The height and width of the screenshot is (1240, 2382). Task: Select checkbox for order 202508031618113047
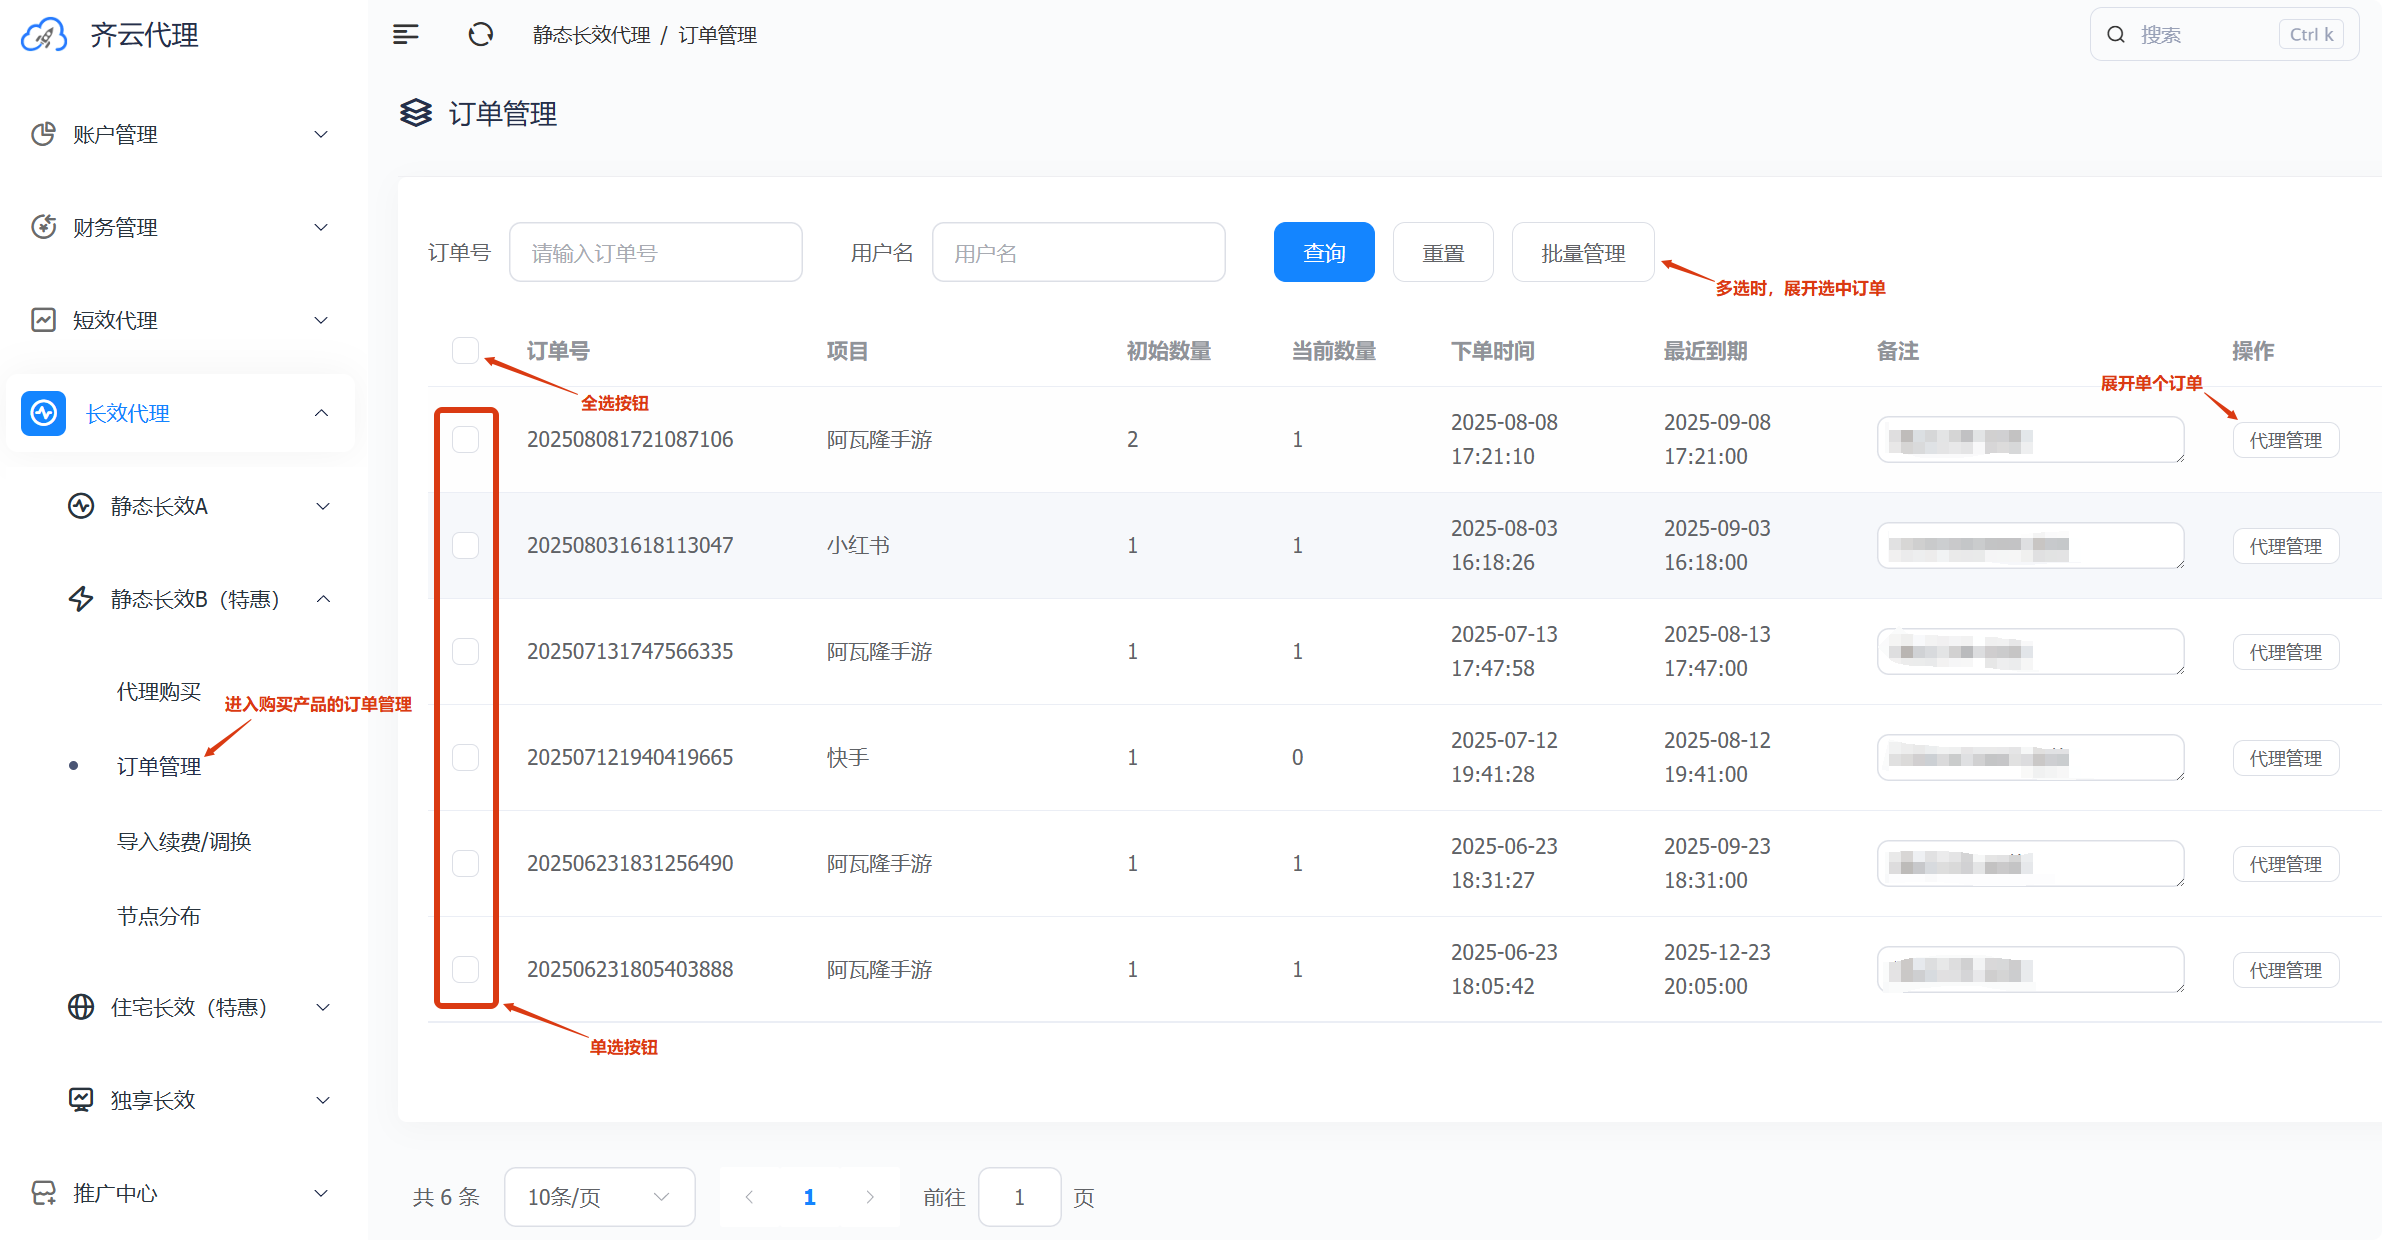point(465,545)
